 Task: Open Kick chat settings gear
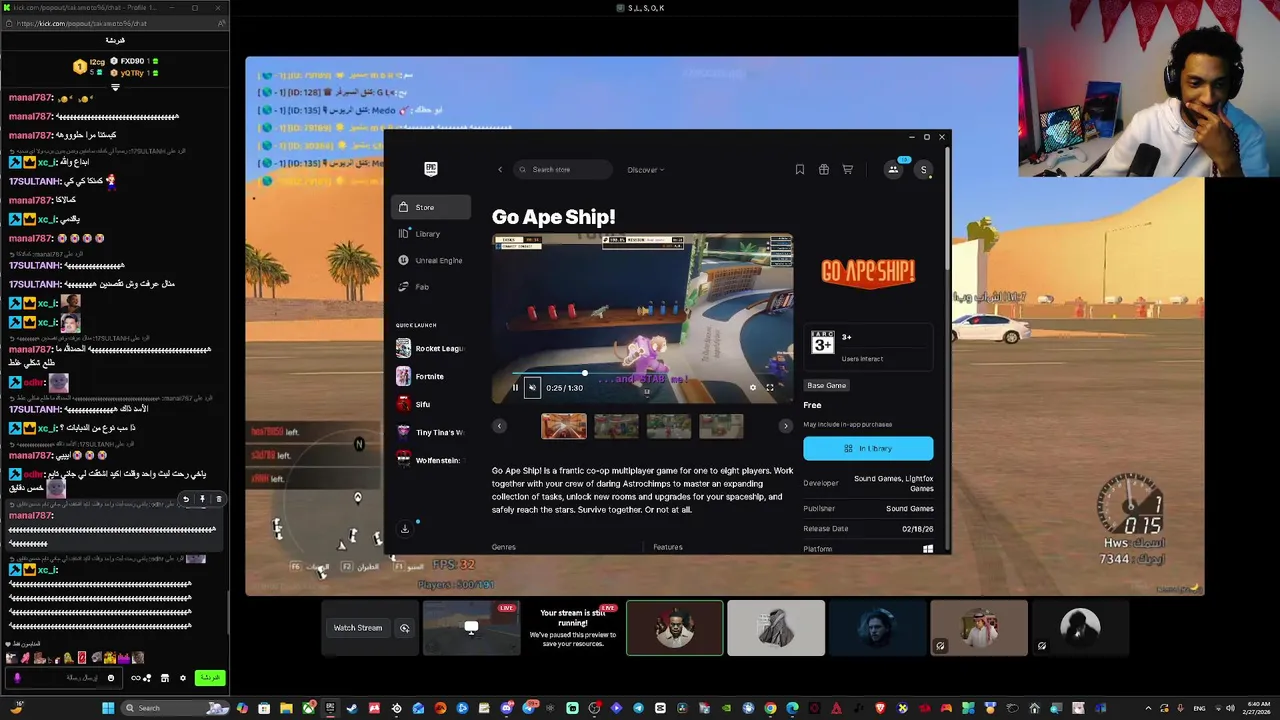click(182, 678)
